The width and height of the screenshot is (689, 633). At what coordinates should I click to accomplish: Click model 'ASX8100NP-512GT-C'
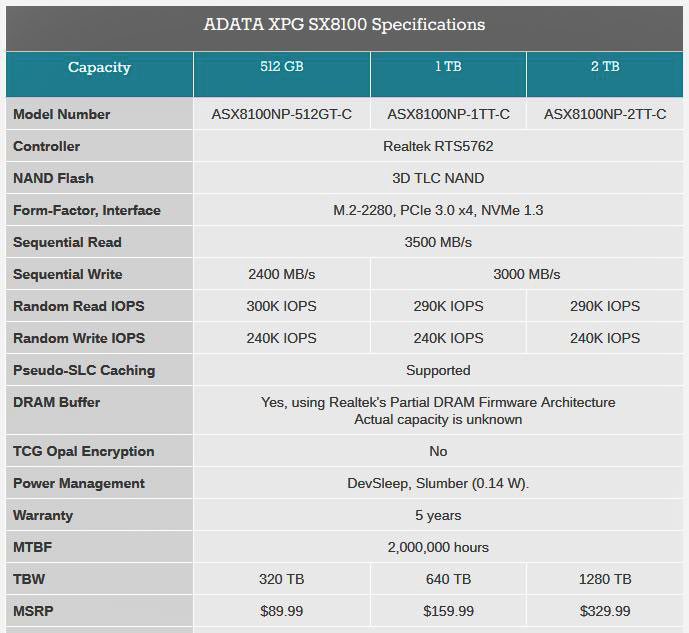click(x=282, y=114)
